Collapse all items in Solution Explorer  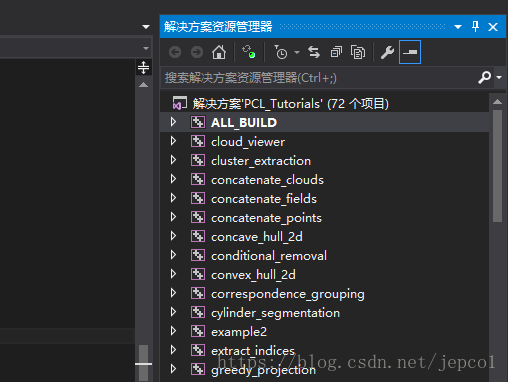336,52
